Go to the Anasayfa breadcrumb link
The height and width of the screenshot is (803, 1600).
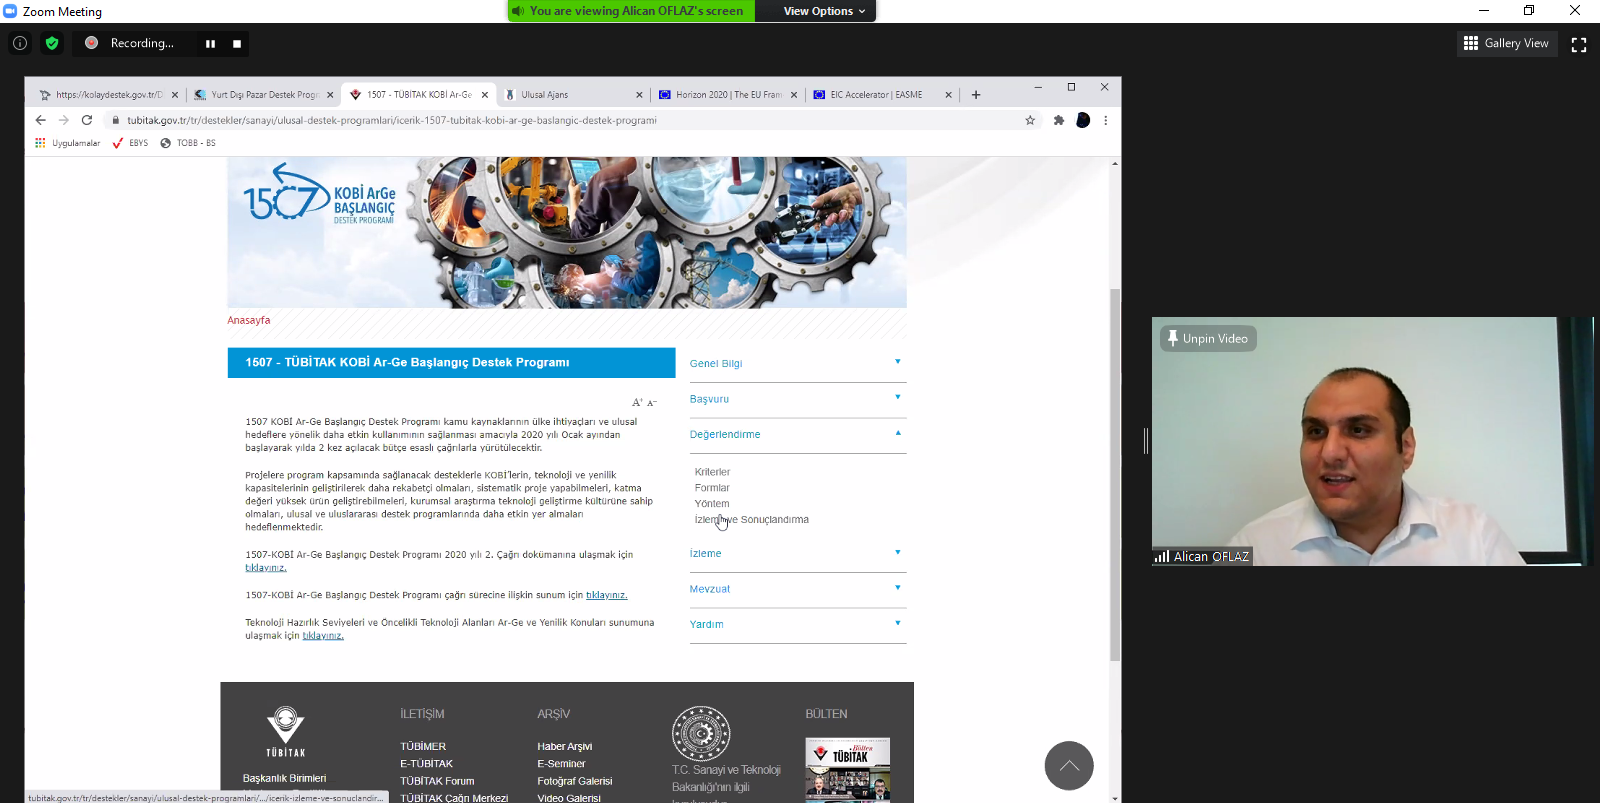(249, 320)
